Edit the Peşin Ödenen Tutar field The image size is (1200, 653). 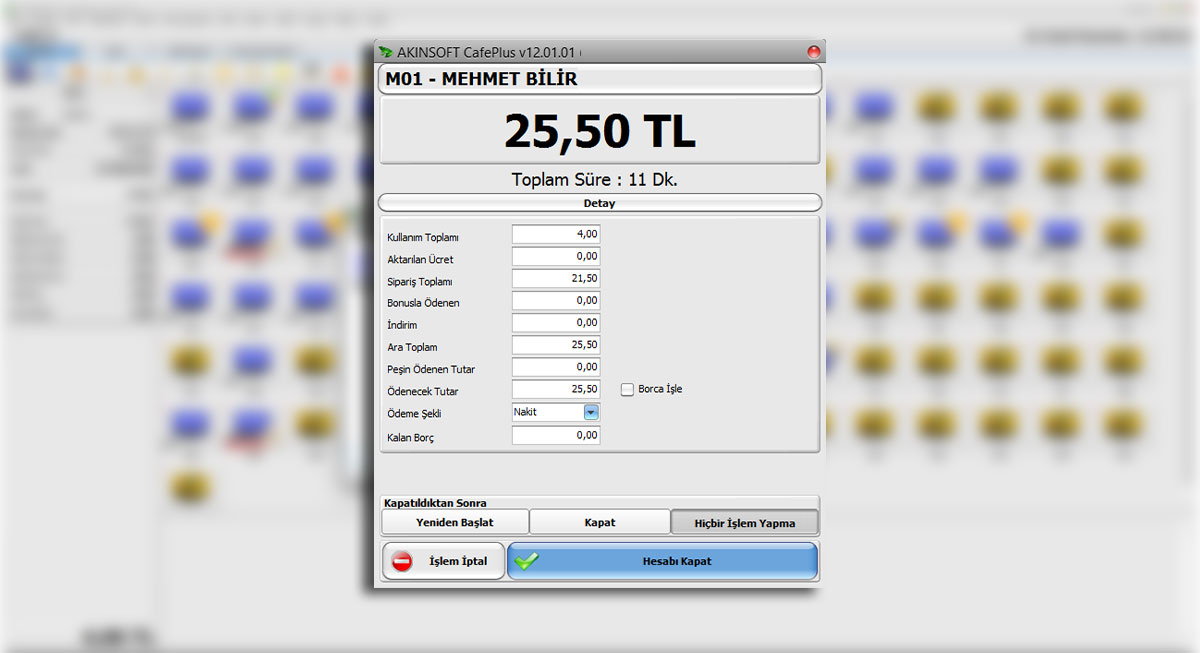[x=555, y=367]
